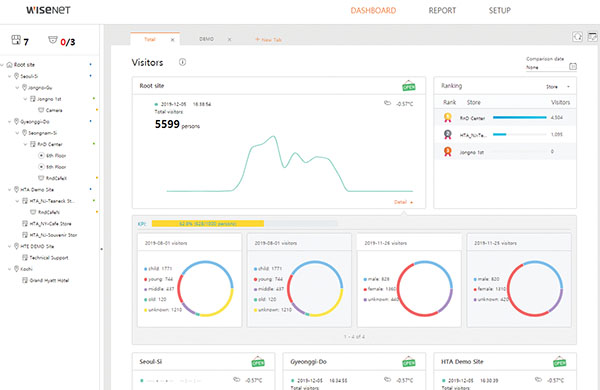Click the HTA_NJ-Te... ranking visitors bar

520,134
